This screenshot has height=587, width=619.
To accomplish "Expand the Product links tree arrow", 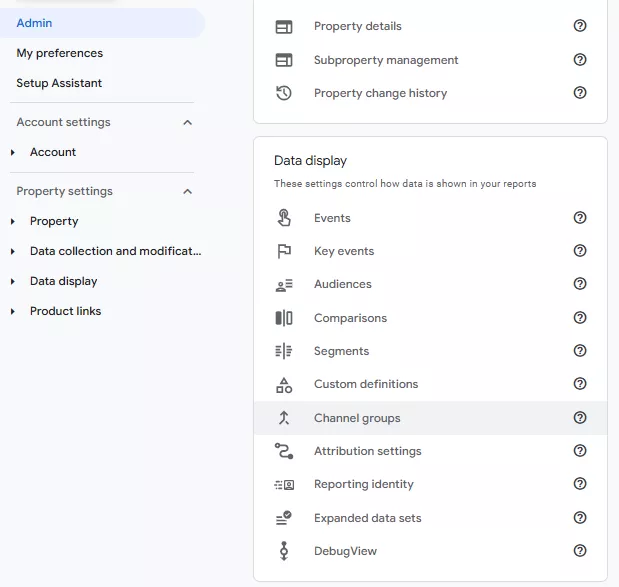I will click(13, 311).
